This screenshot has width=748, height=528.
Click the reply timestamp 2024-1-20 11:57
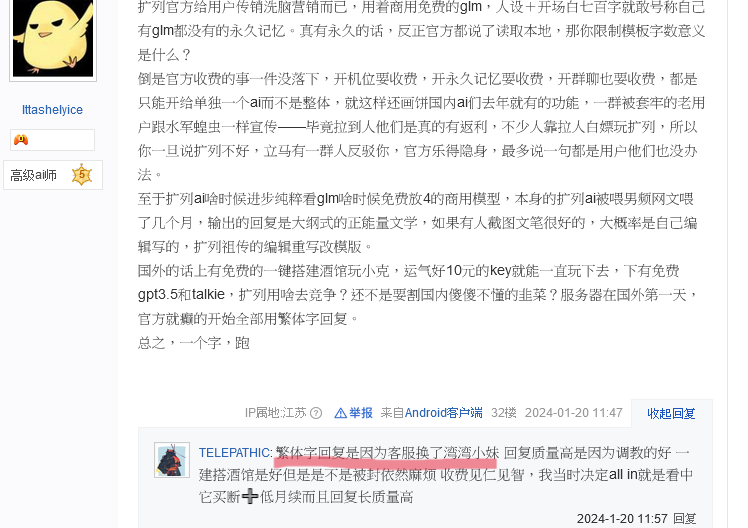tap(622, 518)
